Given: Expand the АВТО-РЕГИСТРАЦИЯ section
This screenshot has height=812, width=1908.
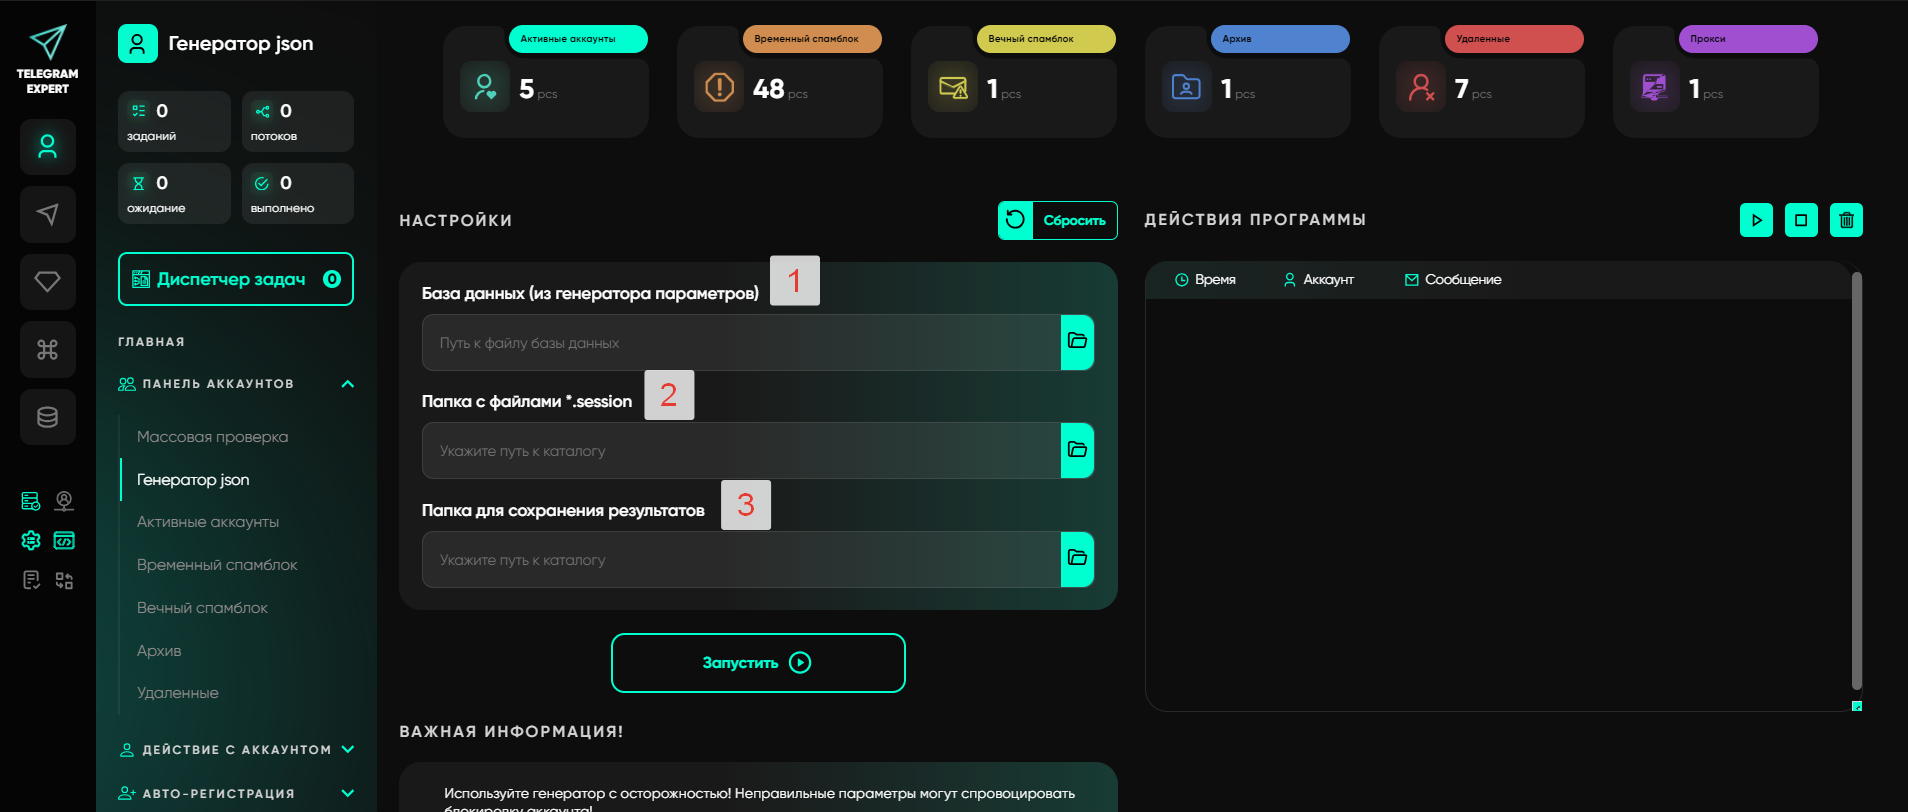Looking at the screenshot, I should (347, 793).
